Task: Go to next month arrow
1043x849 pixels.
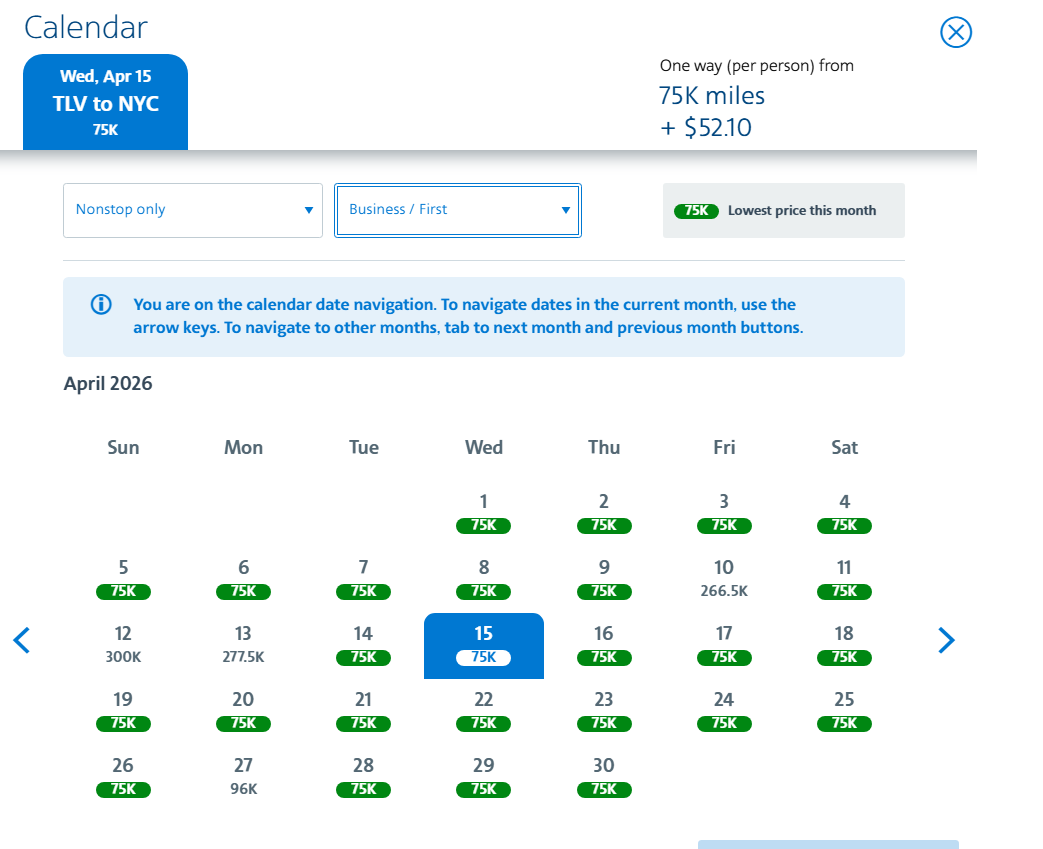Action: click(946, 640)
